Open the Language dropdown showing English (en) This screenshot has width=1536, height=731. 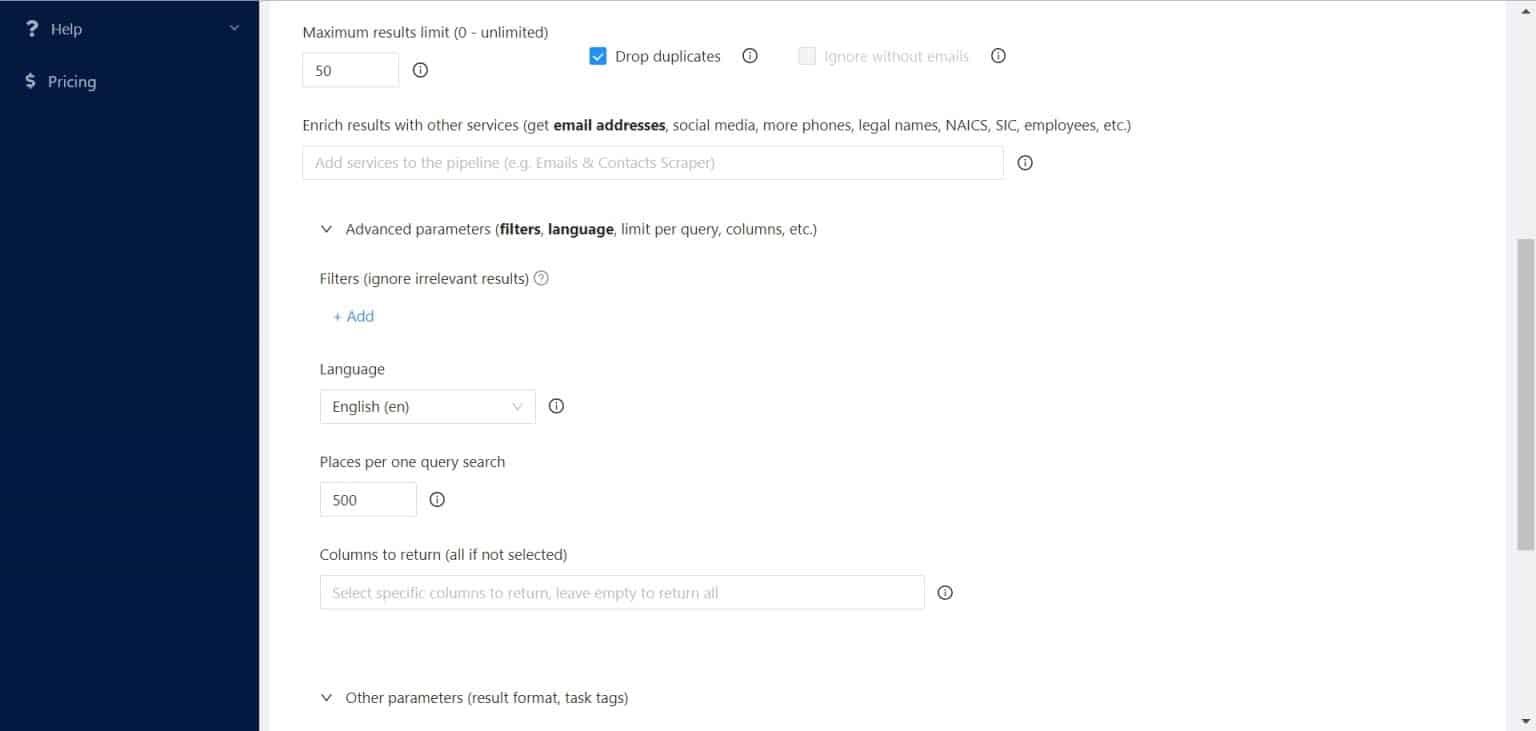[x=427, y=406]
